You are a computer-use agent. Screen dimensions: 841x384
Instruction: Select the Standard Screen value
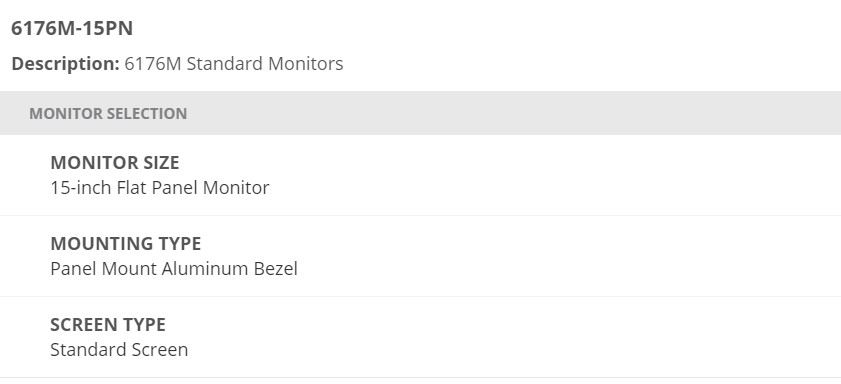click(119, 350)
